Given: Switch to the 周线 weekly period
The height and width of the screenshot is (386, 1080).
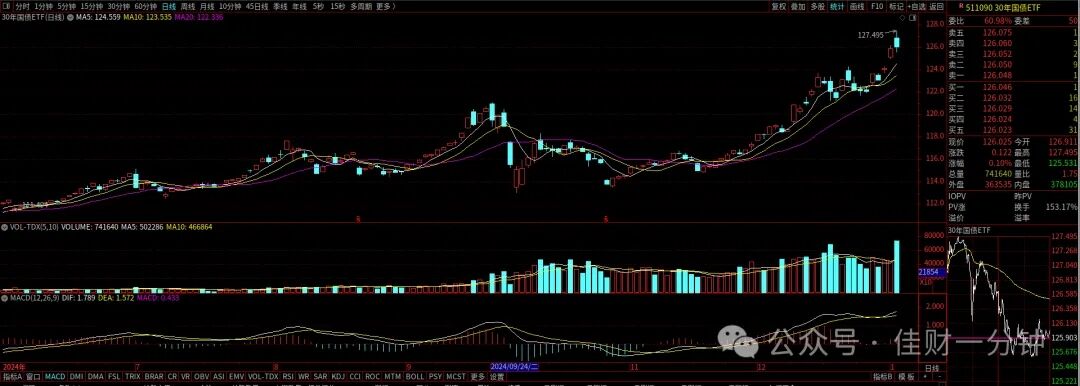Looking at the screenshot, I should click(188, 6).
